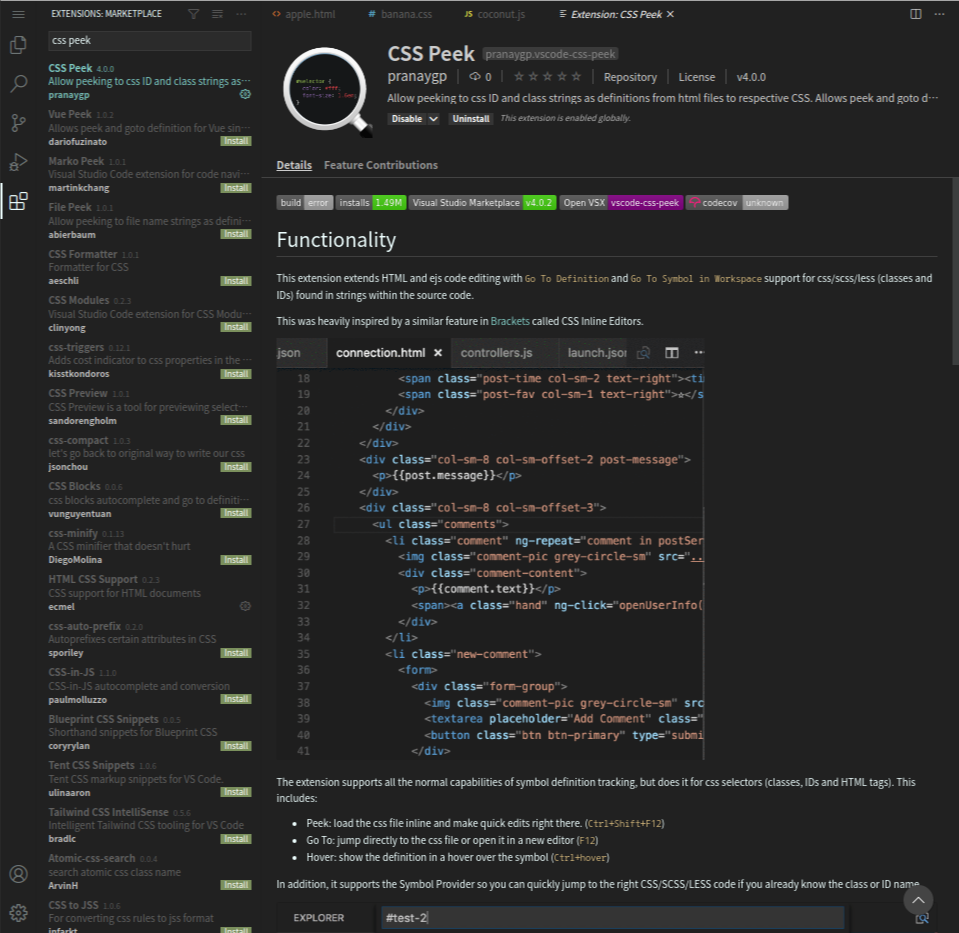The height and width of the screenshot is (933, 959).
Task: Click the pranaygp.vscode-css-peek identifier
Action: click(550, 54)
